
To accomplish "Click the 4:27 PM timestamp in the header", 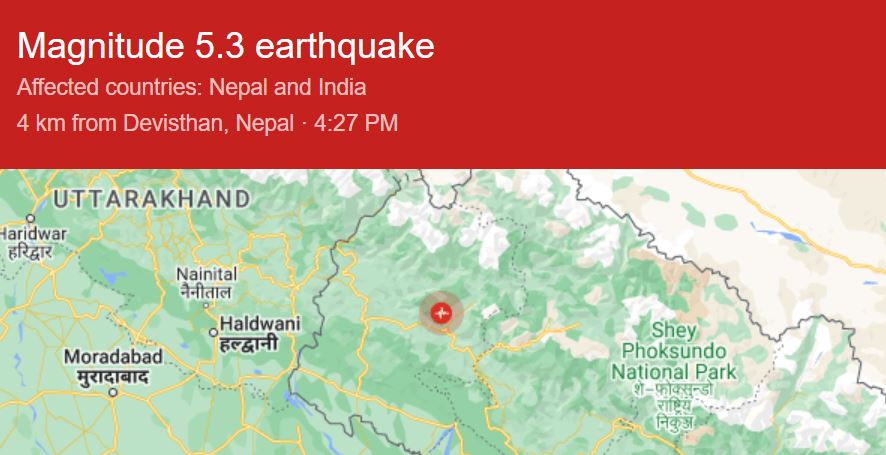I will click(356, 123).
